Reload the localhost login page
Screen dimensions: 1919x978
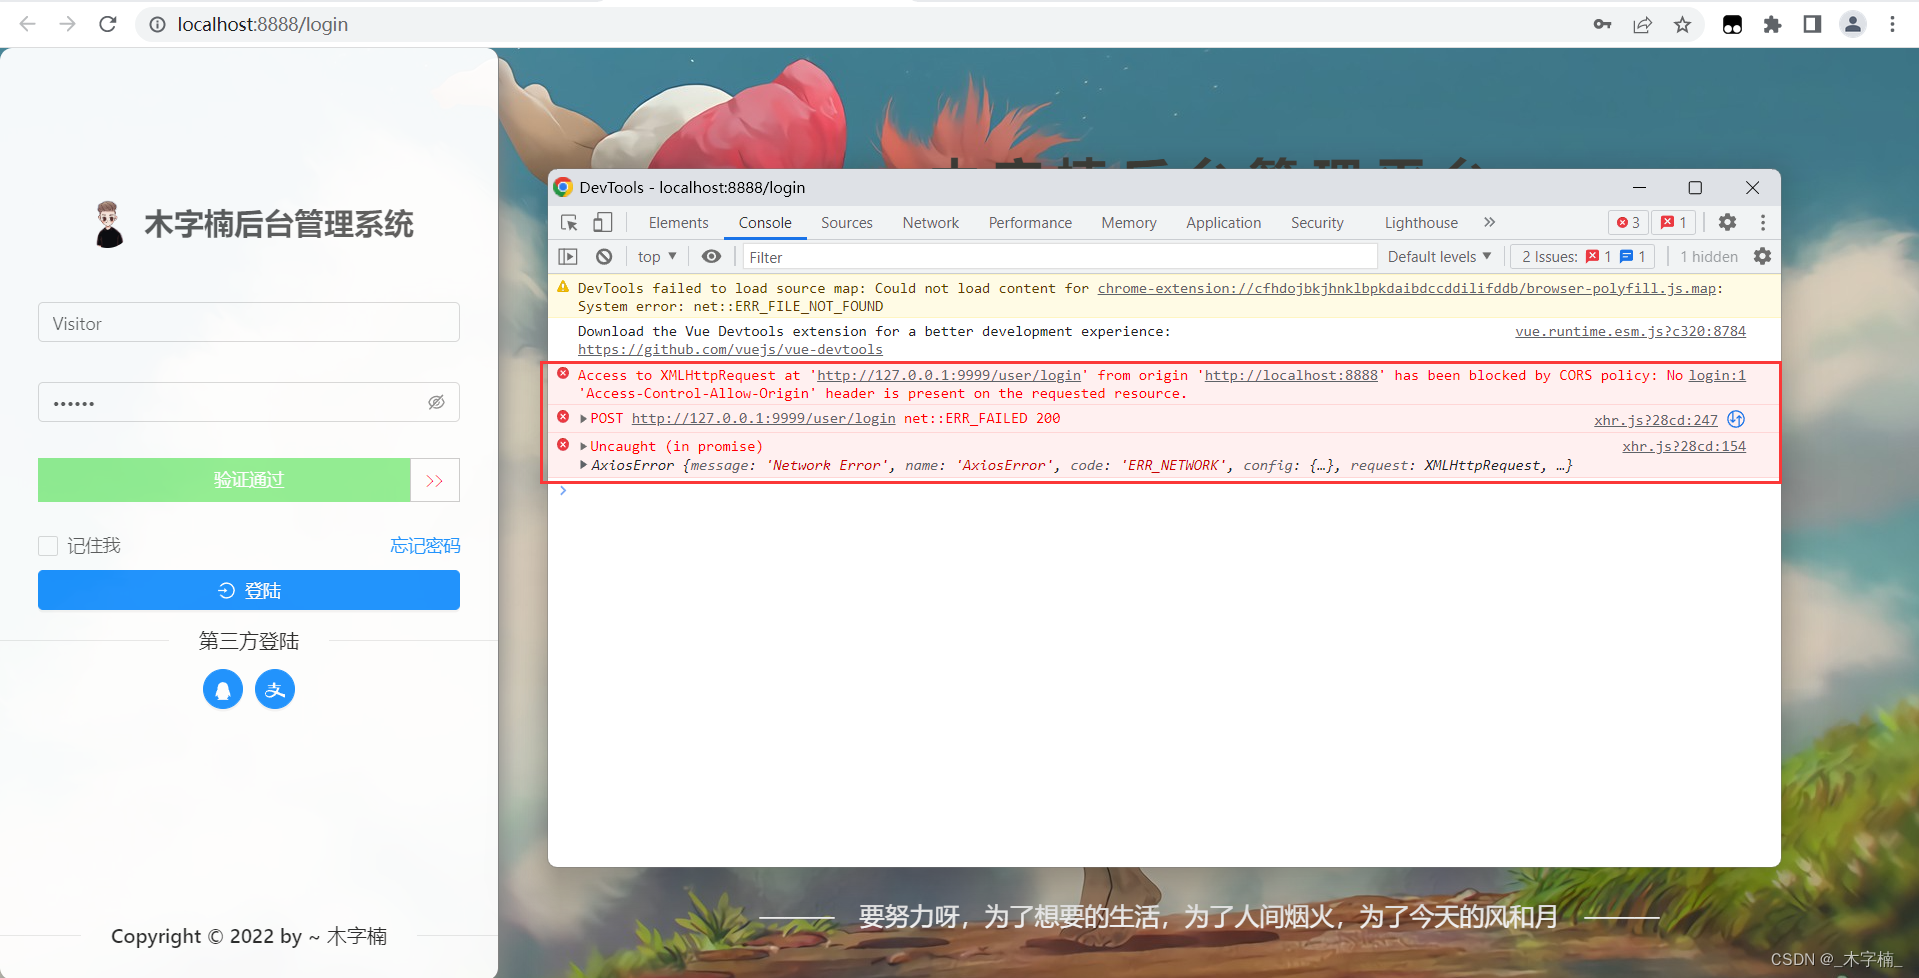(x=108, y=24)
